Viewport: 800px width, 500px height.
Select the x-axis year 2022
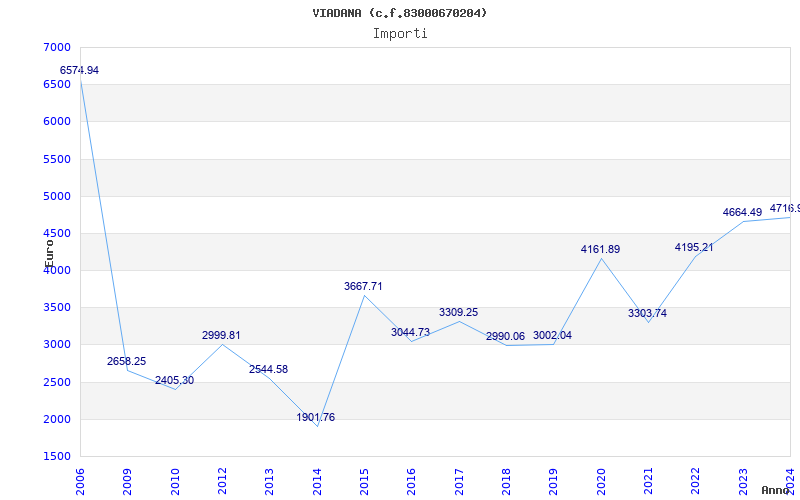coord(696,482)
